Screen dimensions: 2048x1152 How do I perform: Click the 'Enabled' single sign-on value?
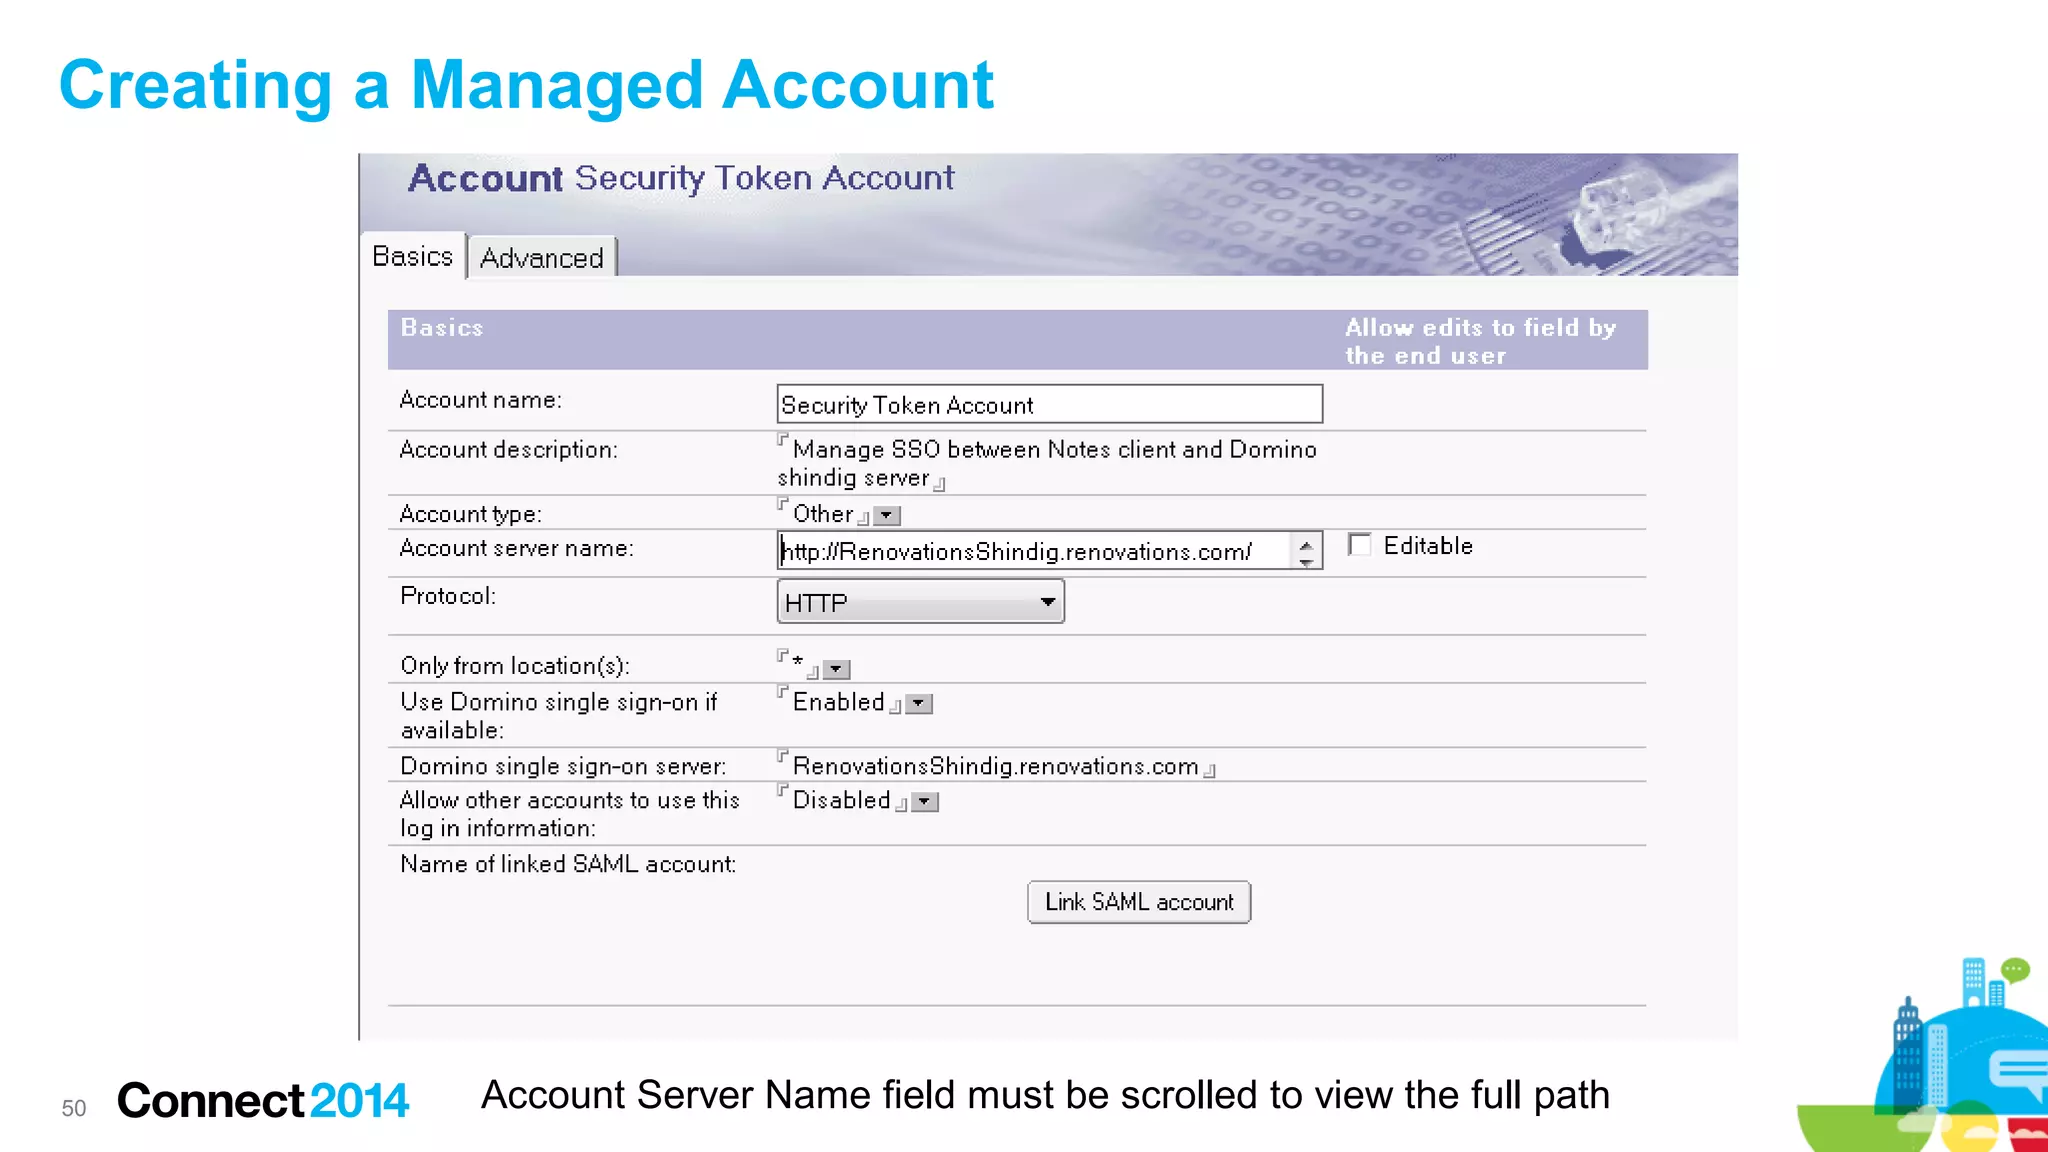pos(839,702)
